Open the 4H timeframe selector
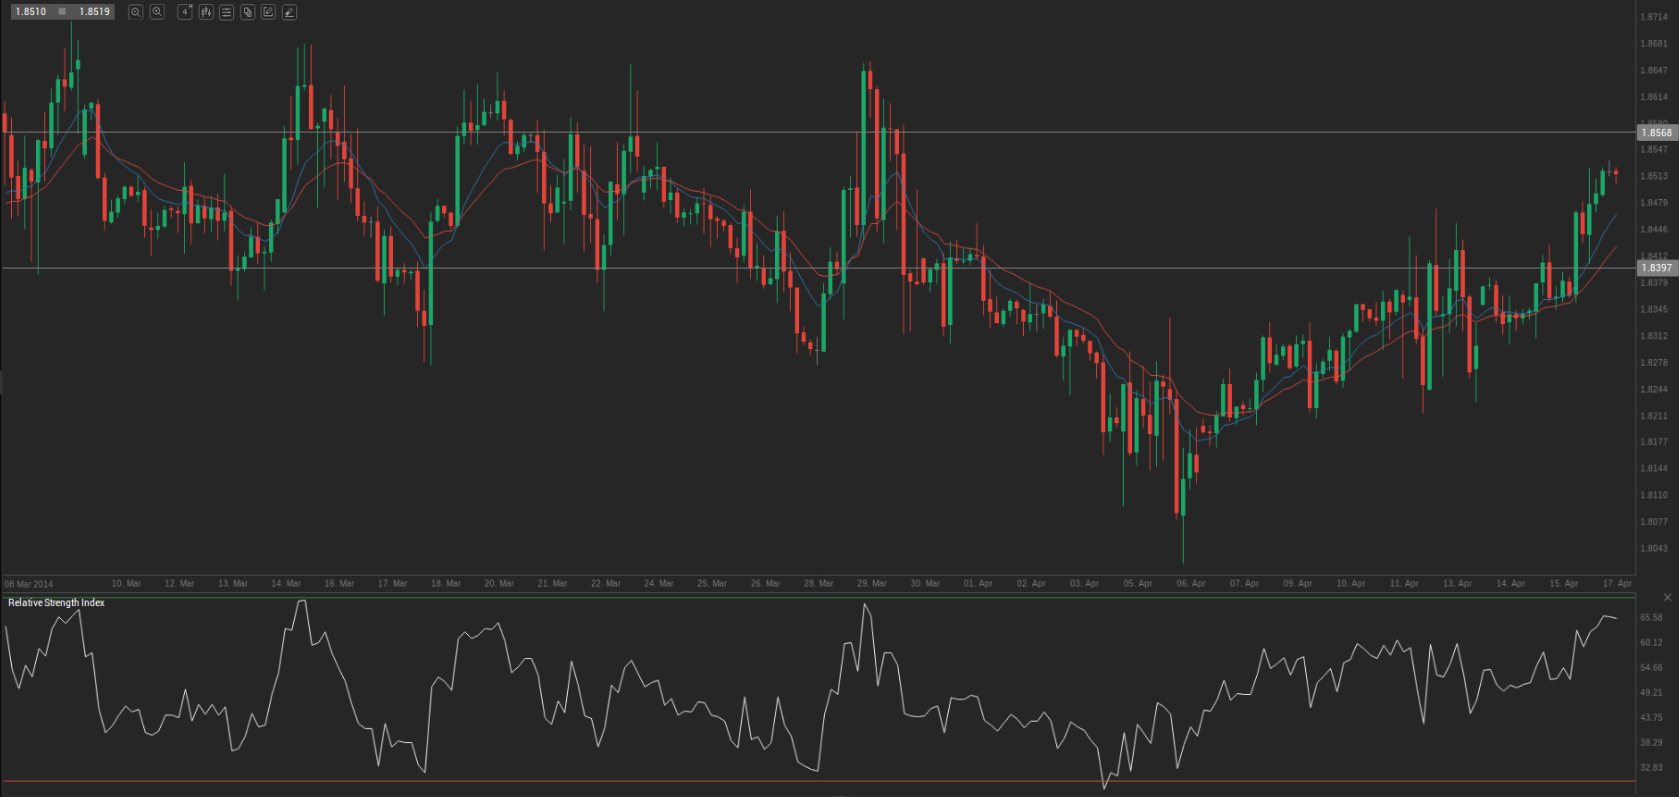The image size is (1679, 797). pyautogui.click(x=185, y=12)
